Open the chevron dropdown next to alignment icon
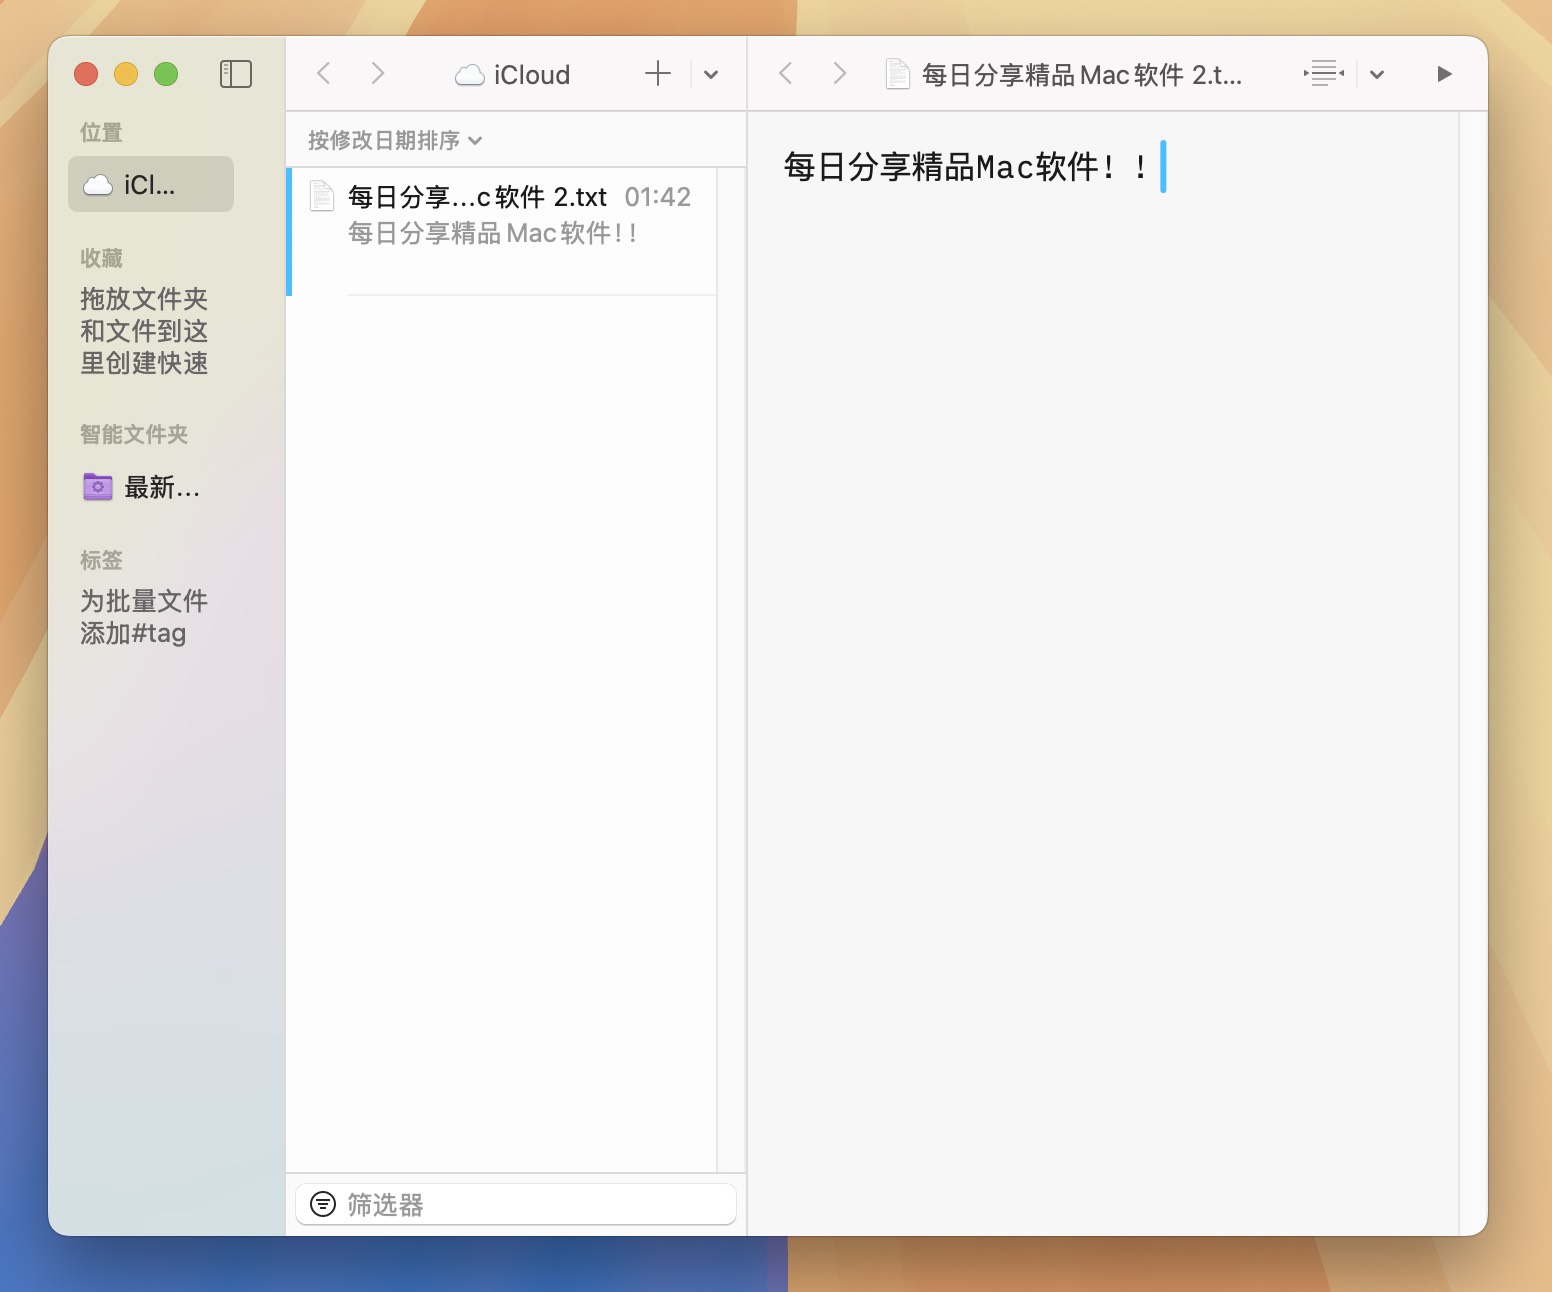Viewport: 1552px width, 1292px height. point(1378,74)
